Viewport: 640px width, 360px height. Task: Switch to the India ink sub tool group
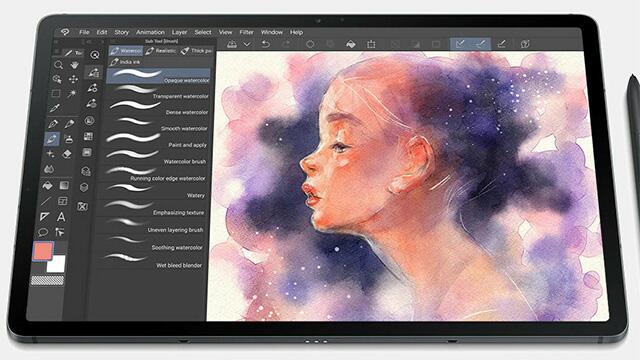tap(126, 62)
